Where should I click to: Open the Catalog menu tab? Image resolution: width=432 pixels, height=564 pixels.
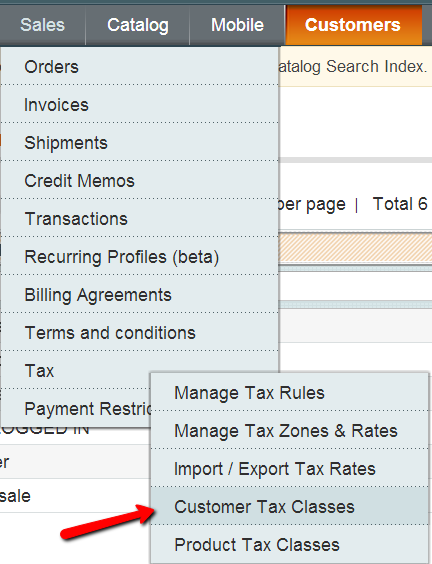tap(138, 25)
